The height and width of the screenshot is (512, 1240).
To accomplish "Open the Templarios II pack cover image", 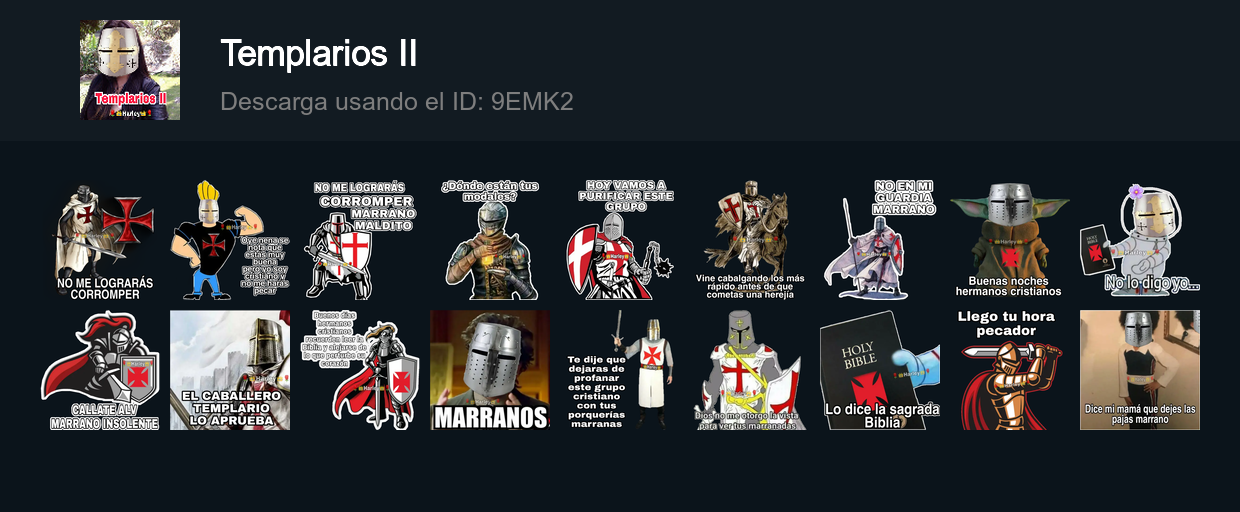I will tap(130, 70).
